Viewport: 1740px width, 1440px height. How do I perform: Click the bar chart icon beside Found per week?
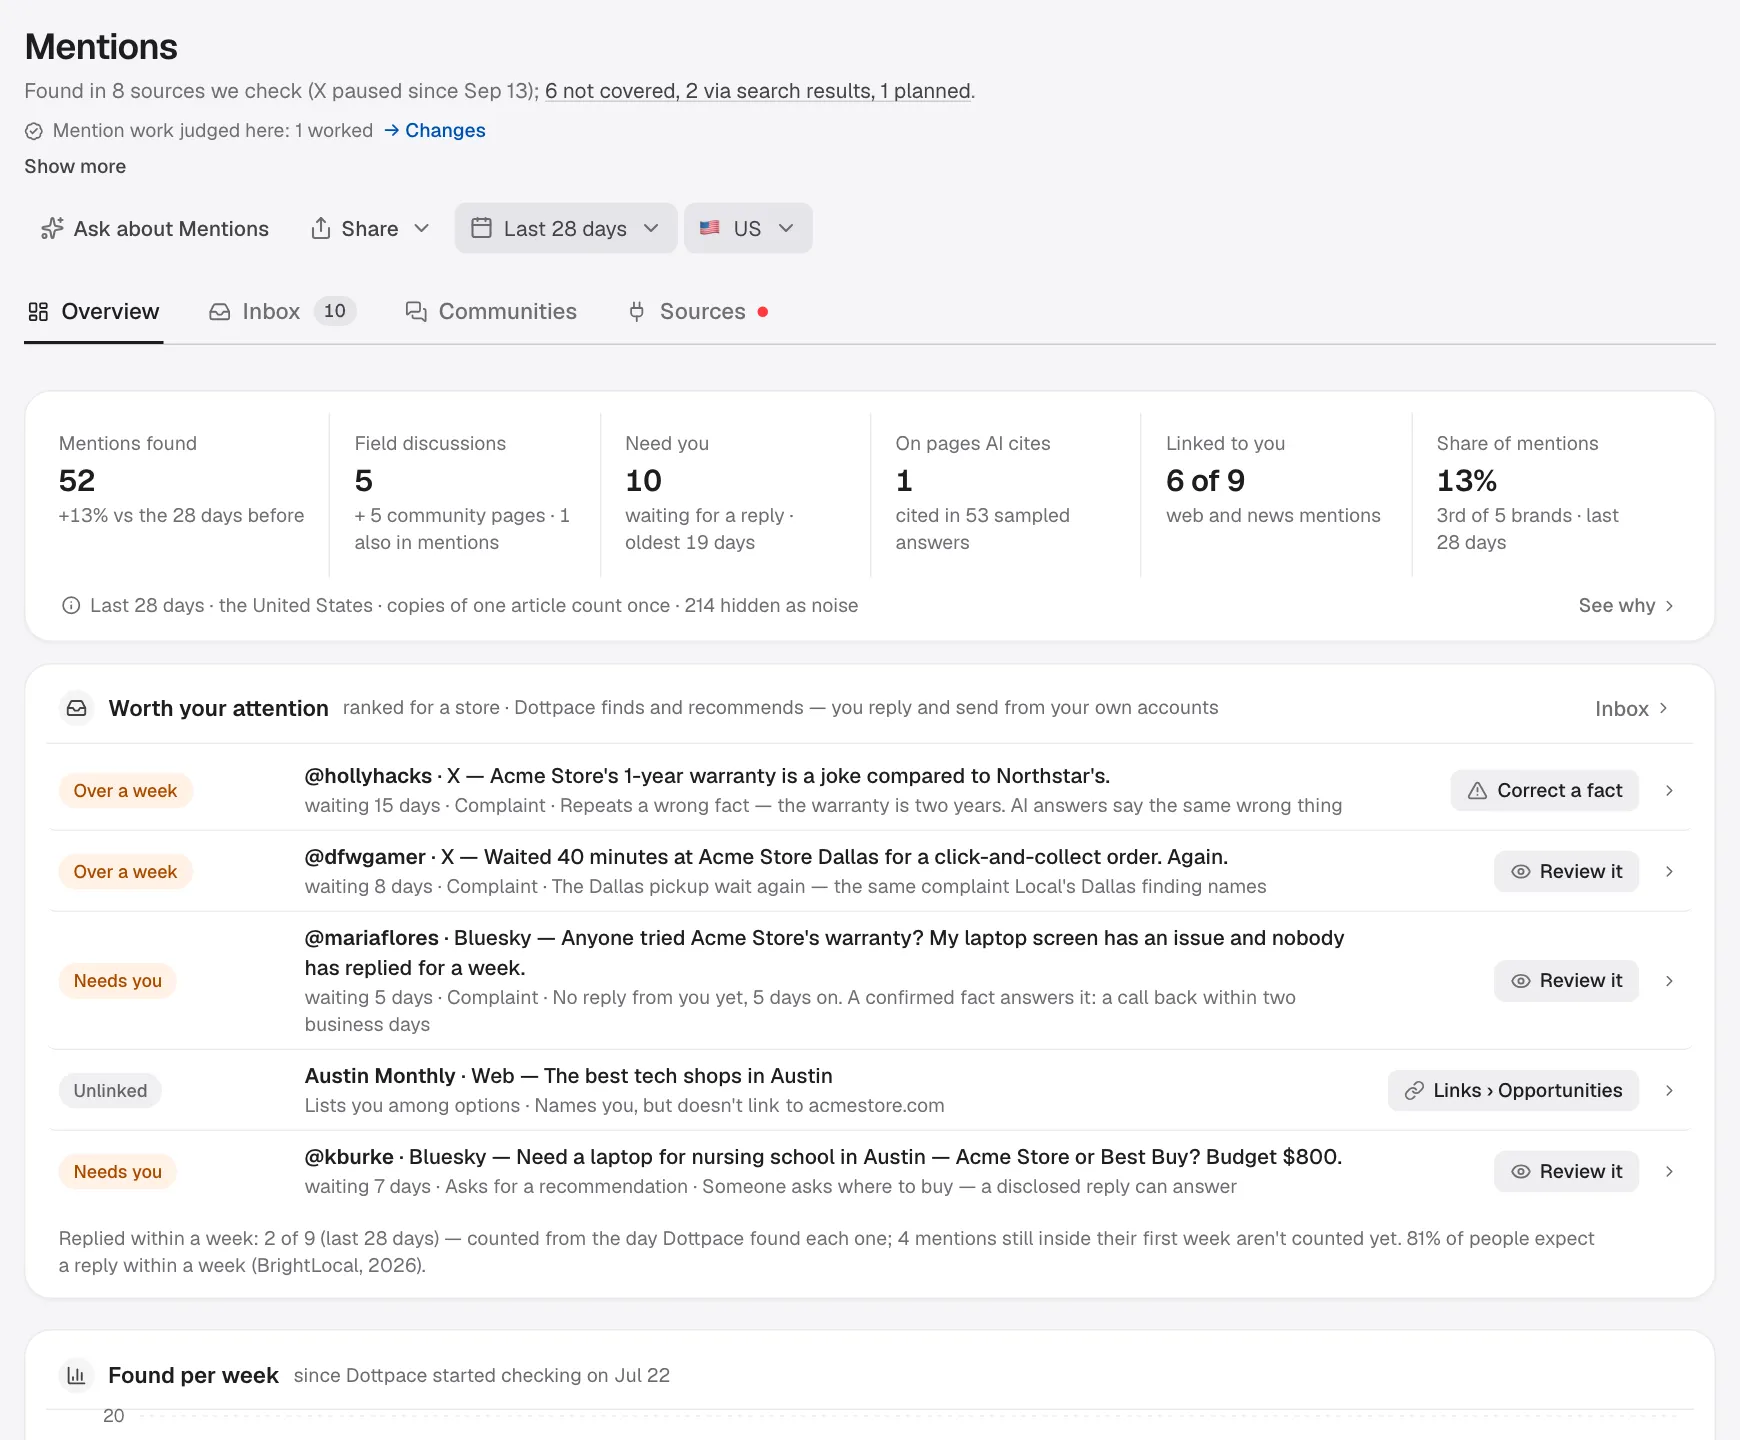pos(76,1376)
